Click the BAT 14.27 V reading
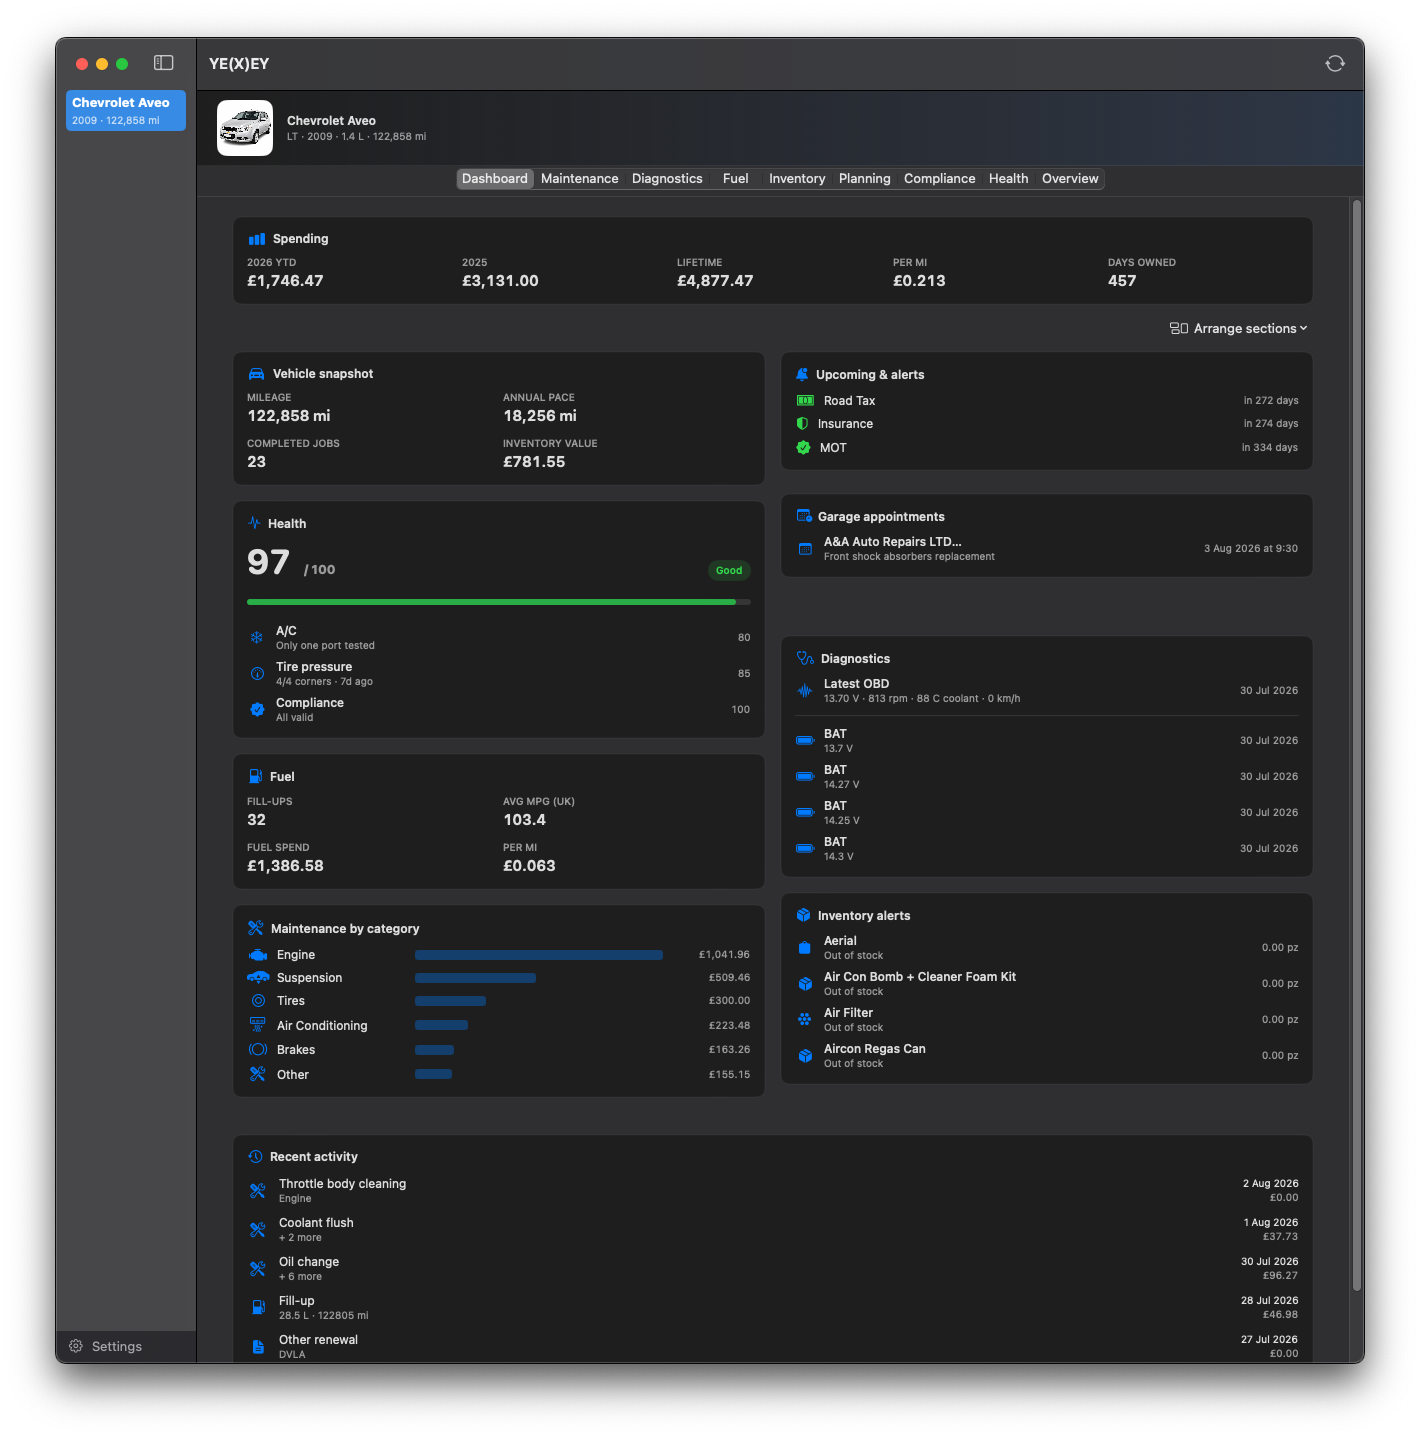 coord(1047,777)
